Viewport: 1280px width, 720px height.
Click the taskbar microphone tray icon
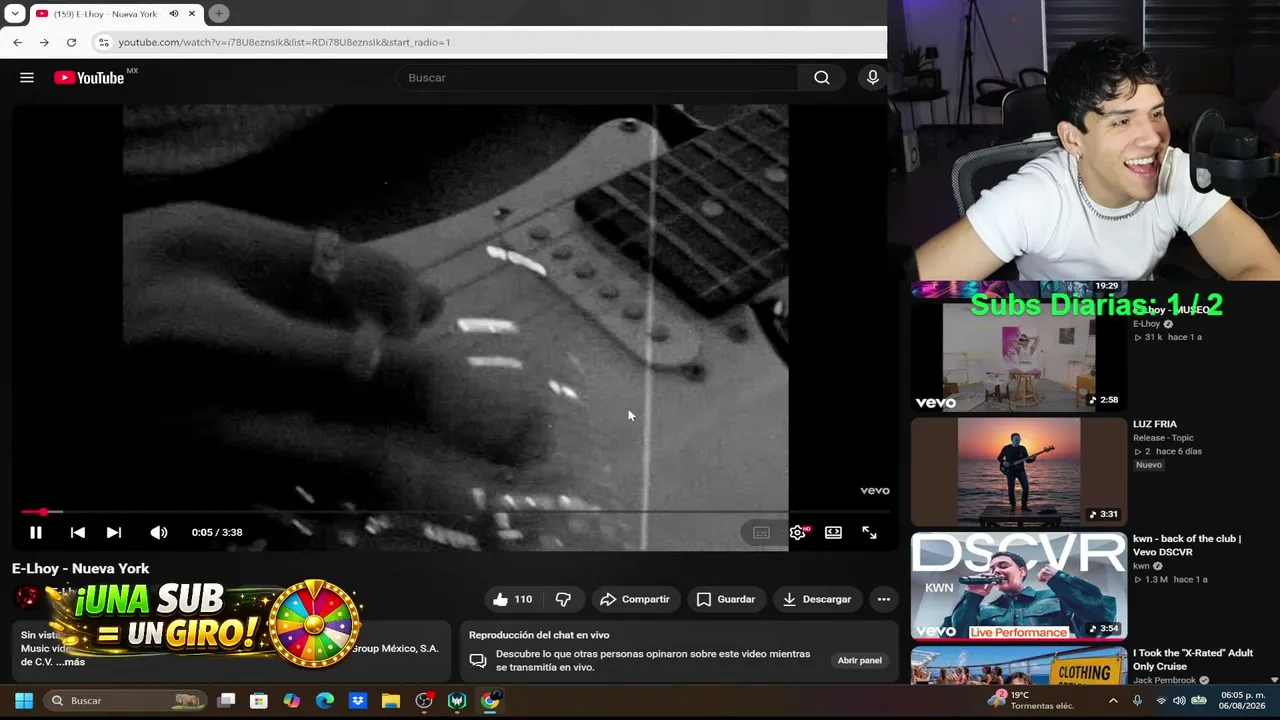click(1137, 701)
